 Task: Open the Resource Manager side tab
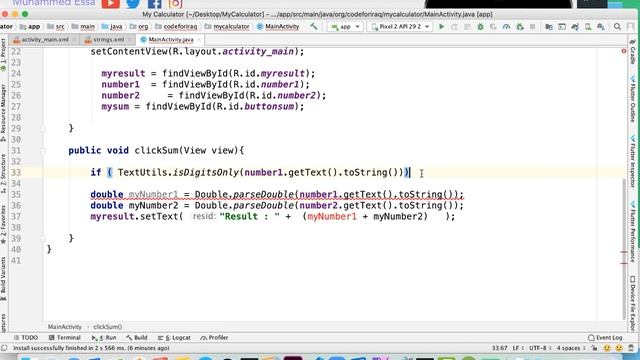point(3,113)
